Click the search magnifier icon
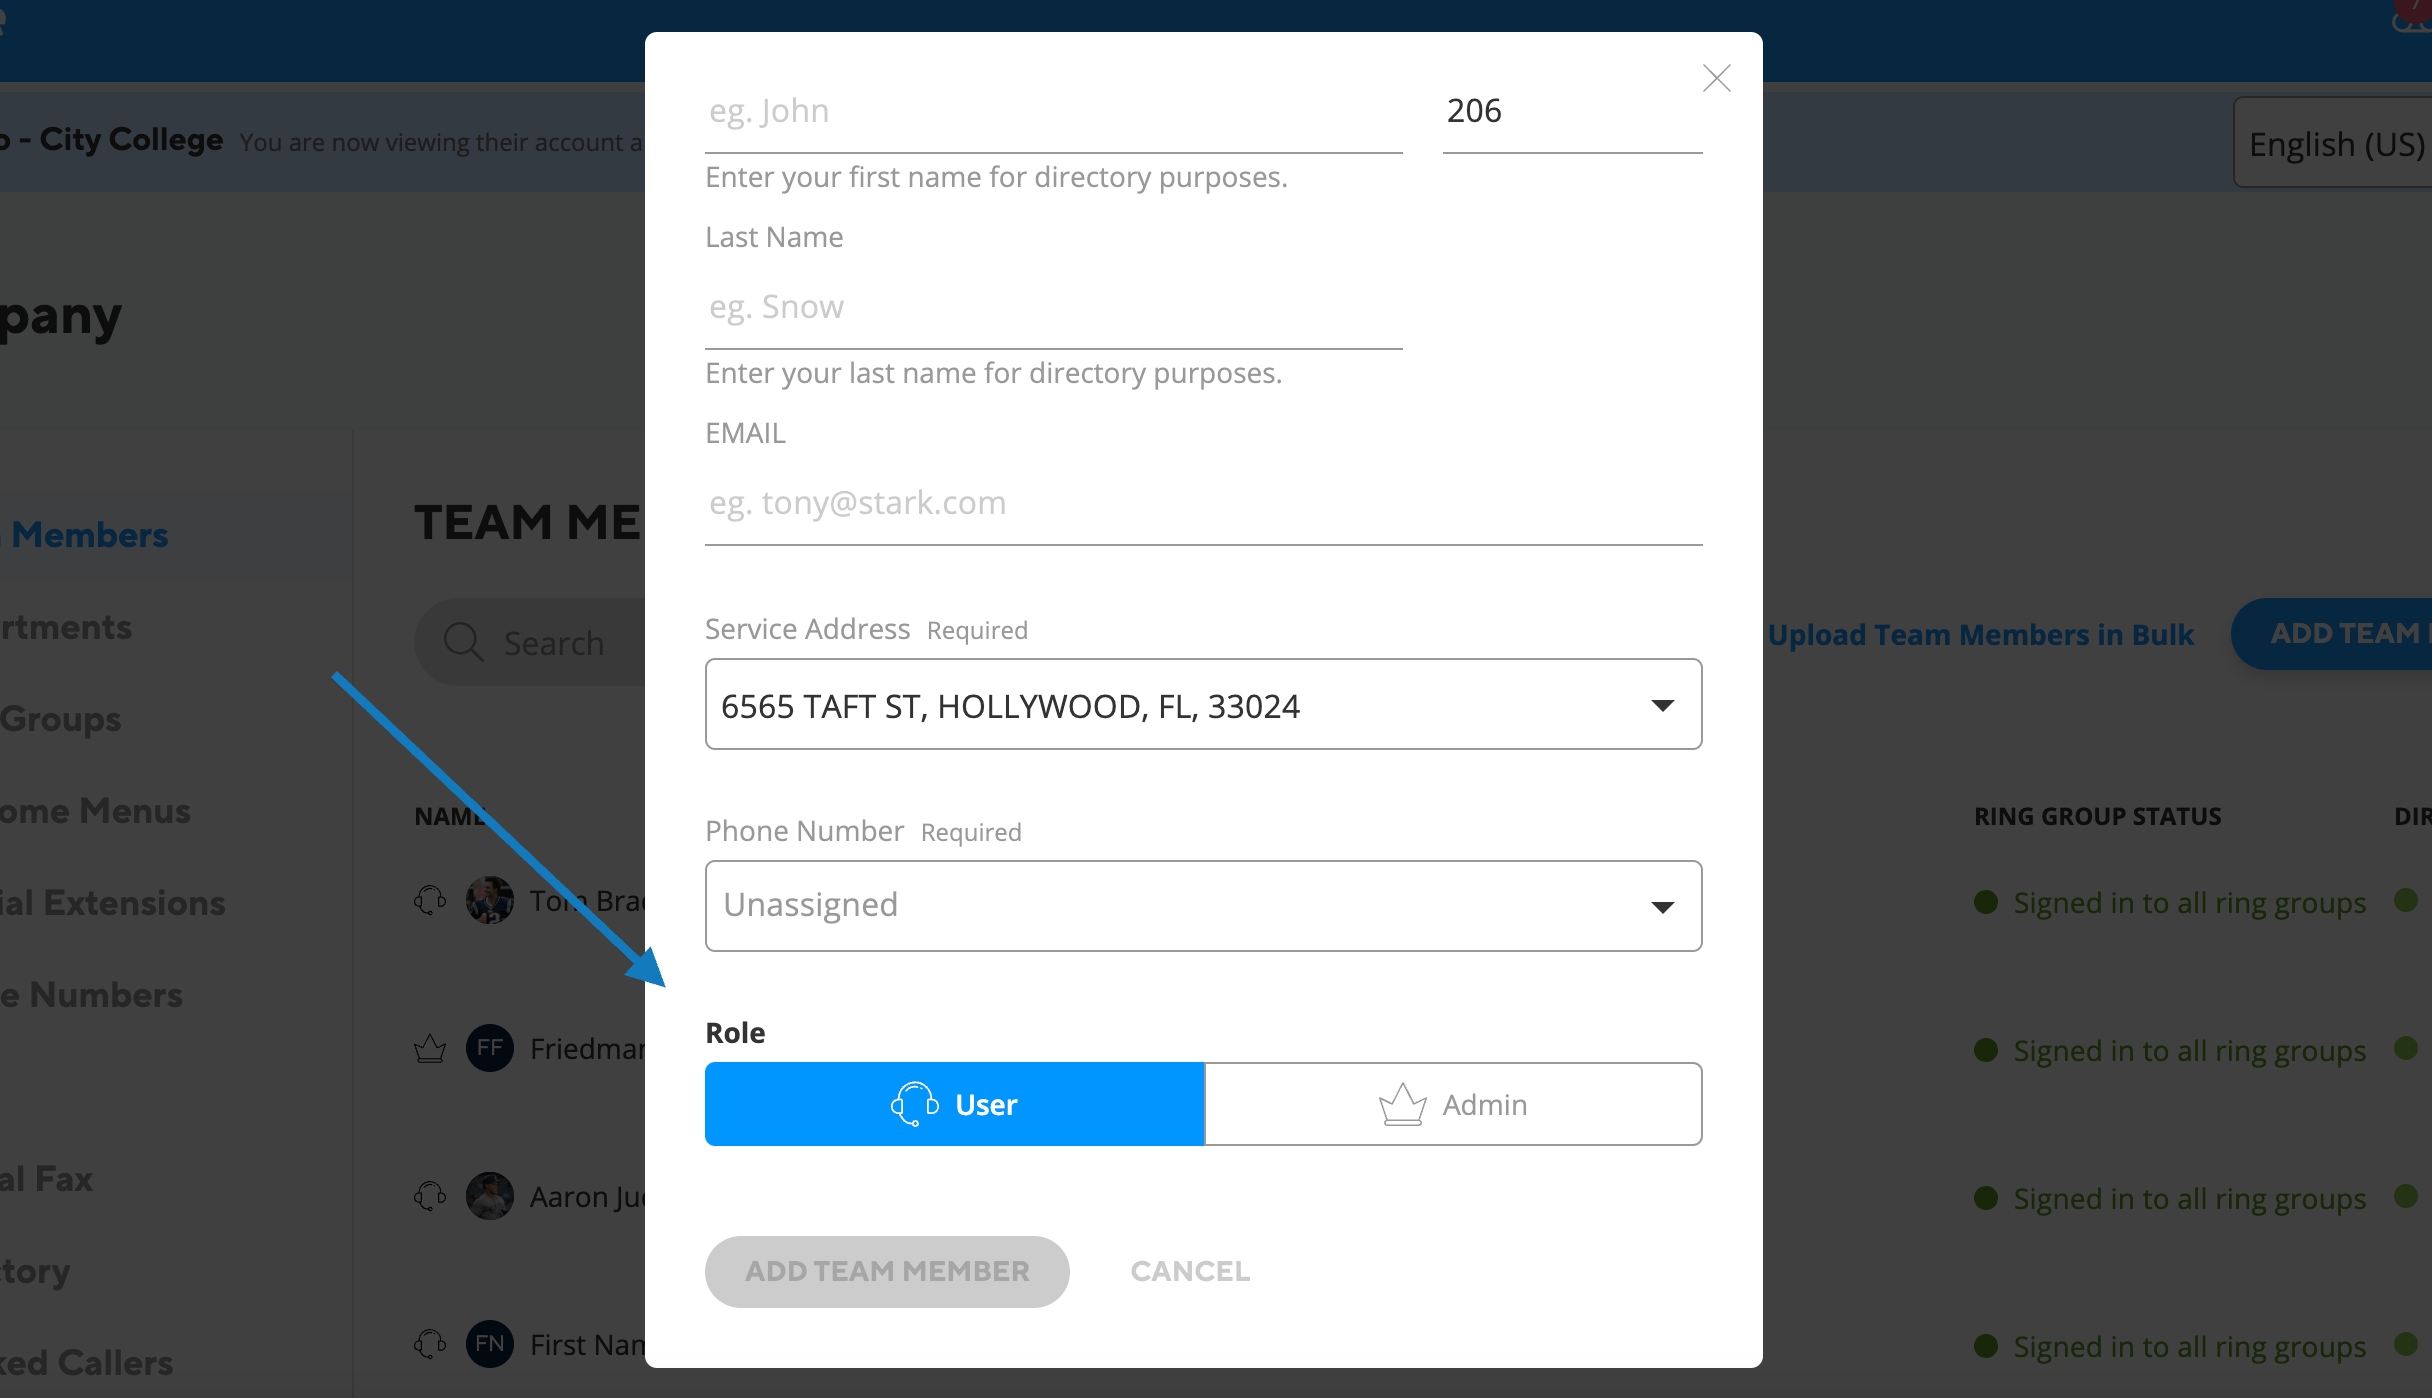Viewport: 2432px width, 1398px height. tap(463, 642)
